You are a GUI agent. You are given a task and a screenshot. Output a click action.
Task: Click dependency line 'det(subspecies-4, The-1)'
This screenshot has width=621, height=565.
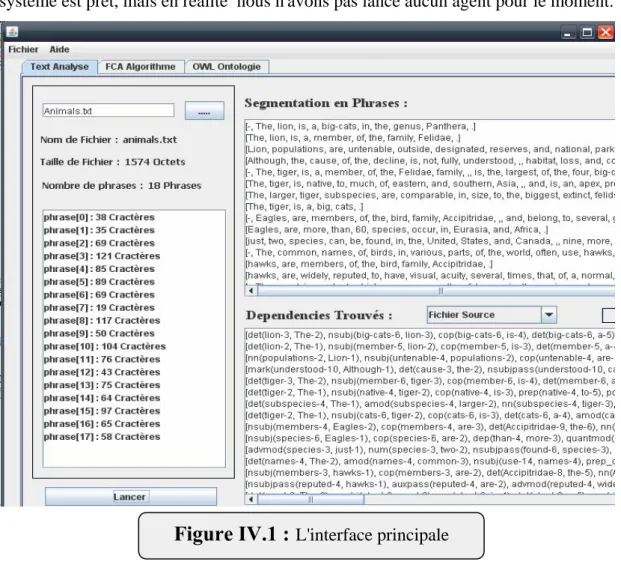click(430, 404)
